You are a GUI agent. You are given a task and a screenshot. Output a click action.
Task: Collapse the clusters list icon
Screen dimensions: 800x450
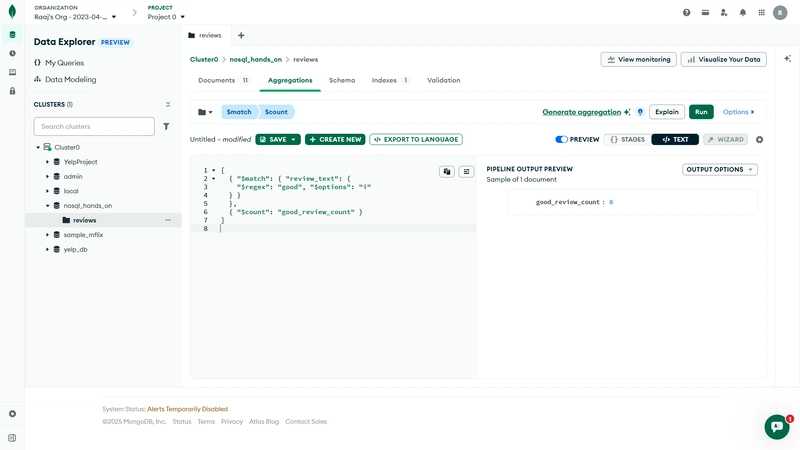tap(168, 105)
